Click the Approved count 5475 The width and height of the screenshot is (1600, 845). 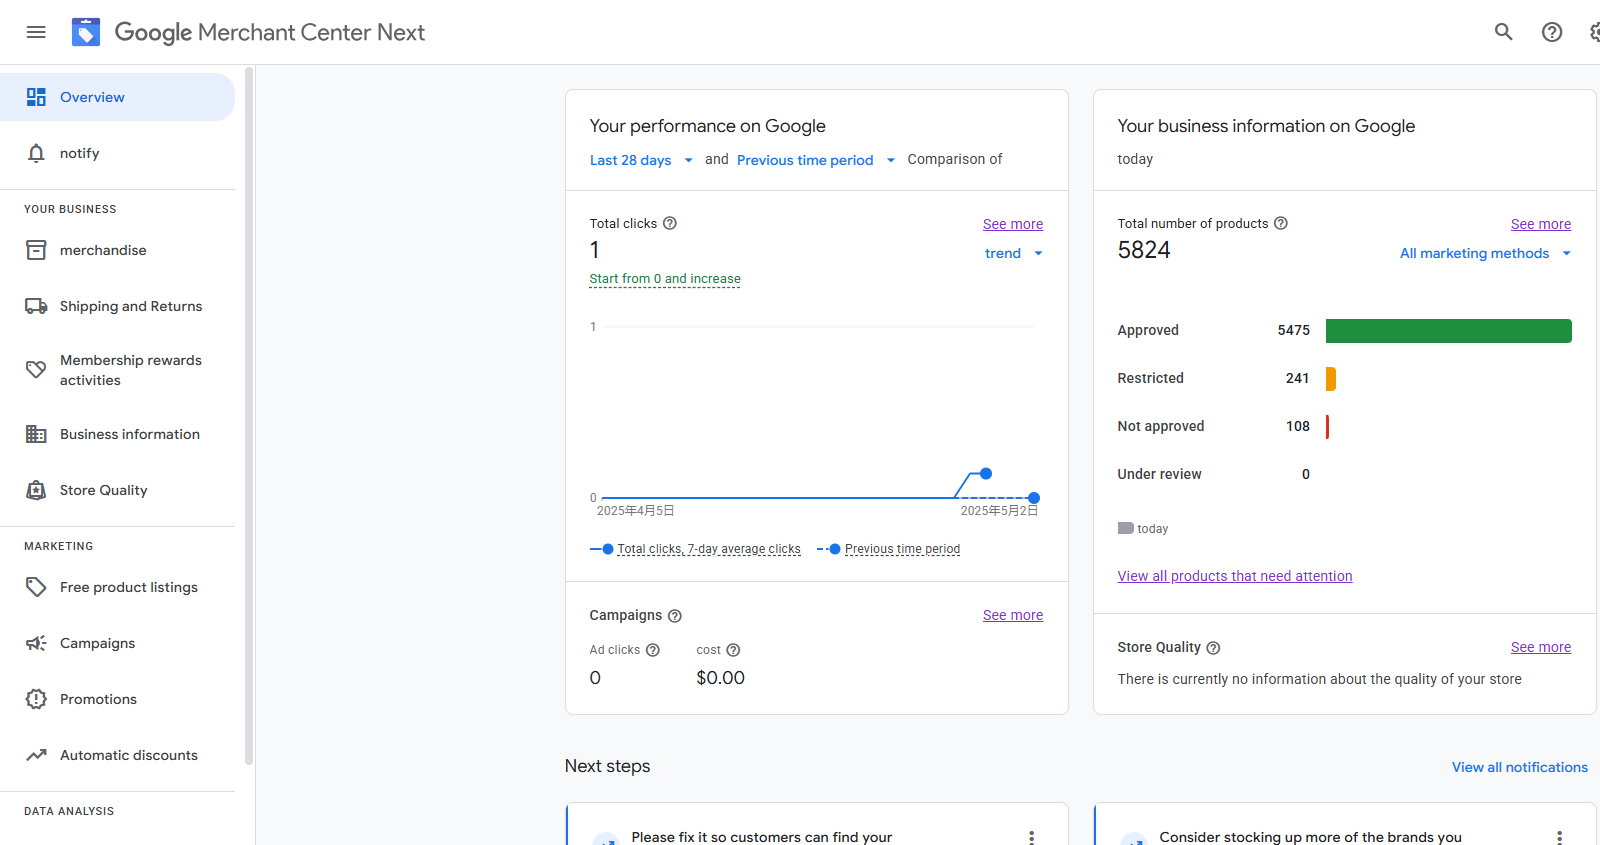[x=1293, y=330]
